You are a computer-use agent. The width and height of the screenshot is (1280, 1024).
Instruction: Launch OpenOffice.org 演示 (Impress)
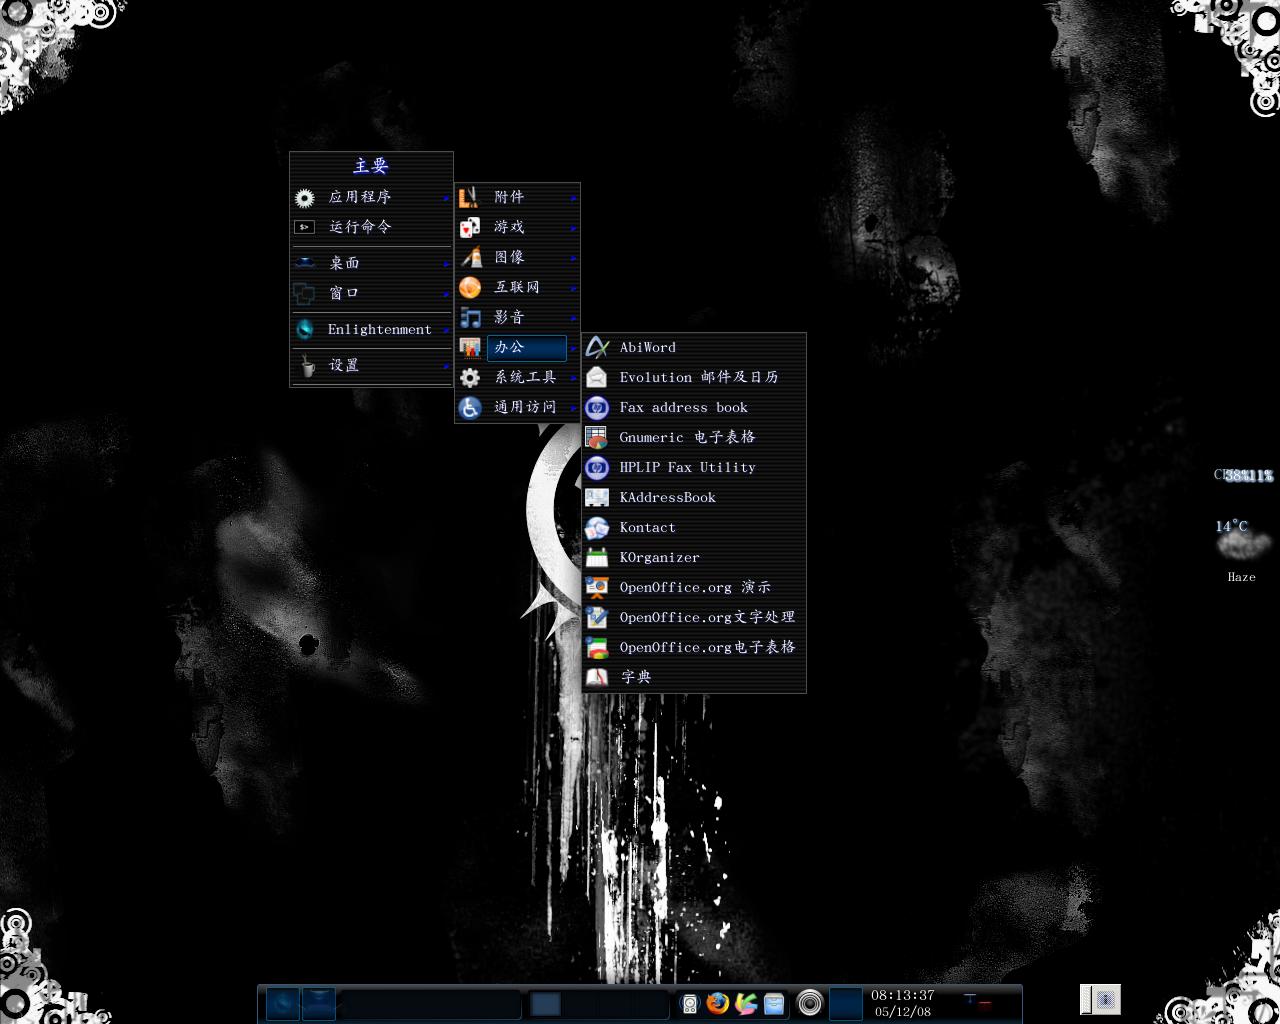(694, 587)
